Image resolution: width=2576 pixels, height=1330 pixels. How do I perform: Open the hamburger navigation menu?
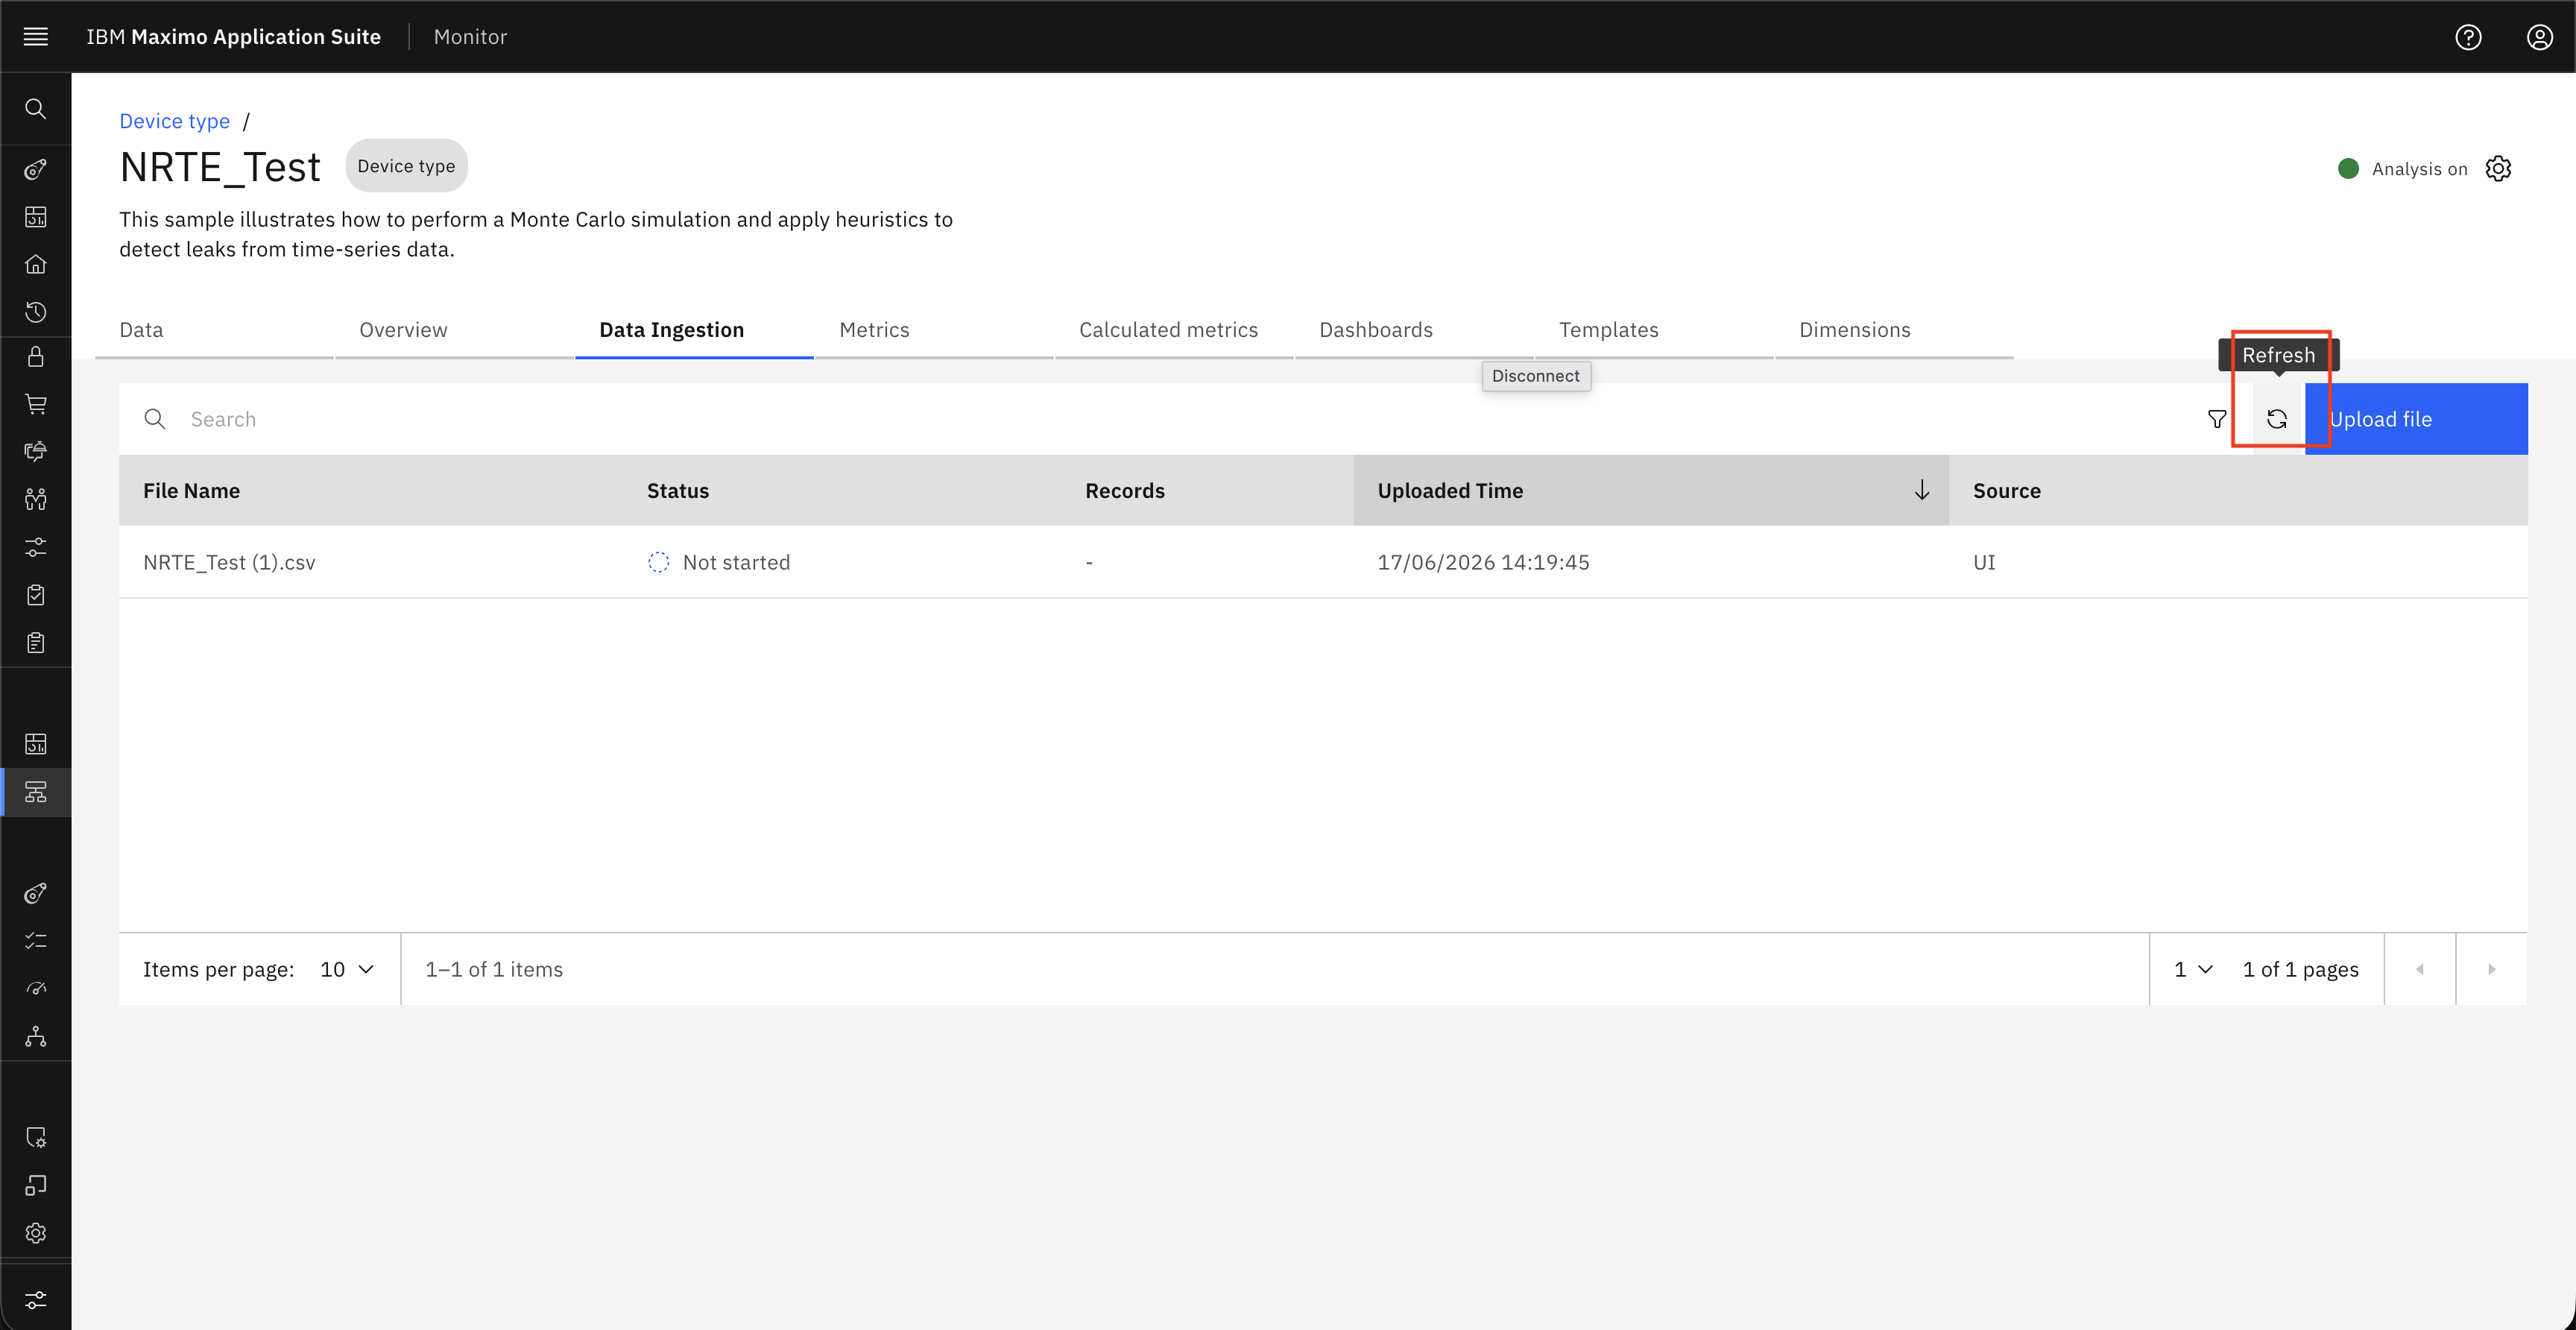(x=36, y=37)
